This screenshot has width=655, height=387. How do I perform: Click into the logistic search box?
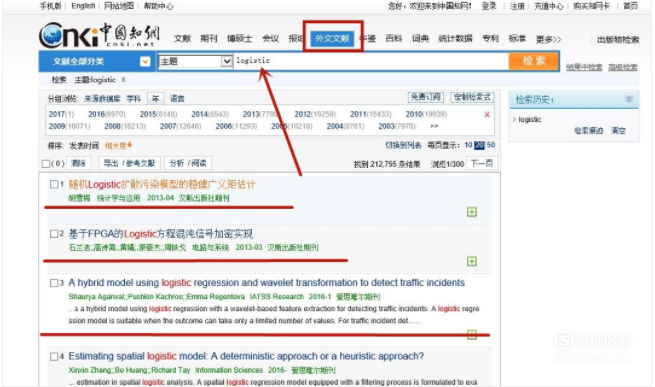tap(371, 61)
